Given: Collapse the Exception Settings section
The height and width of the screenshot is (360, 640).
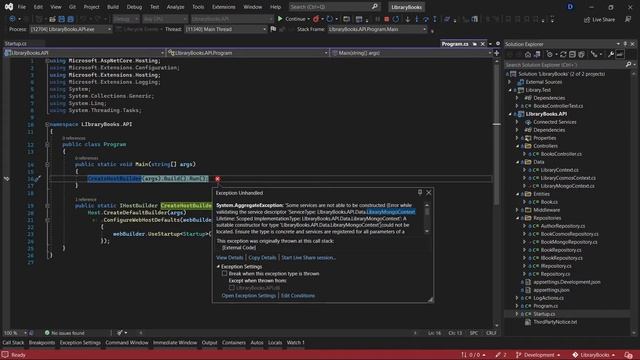Looking at the screenshot, I should point(218,267).
